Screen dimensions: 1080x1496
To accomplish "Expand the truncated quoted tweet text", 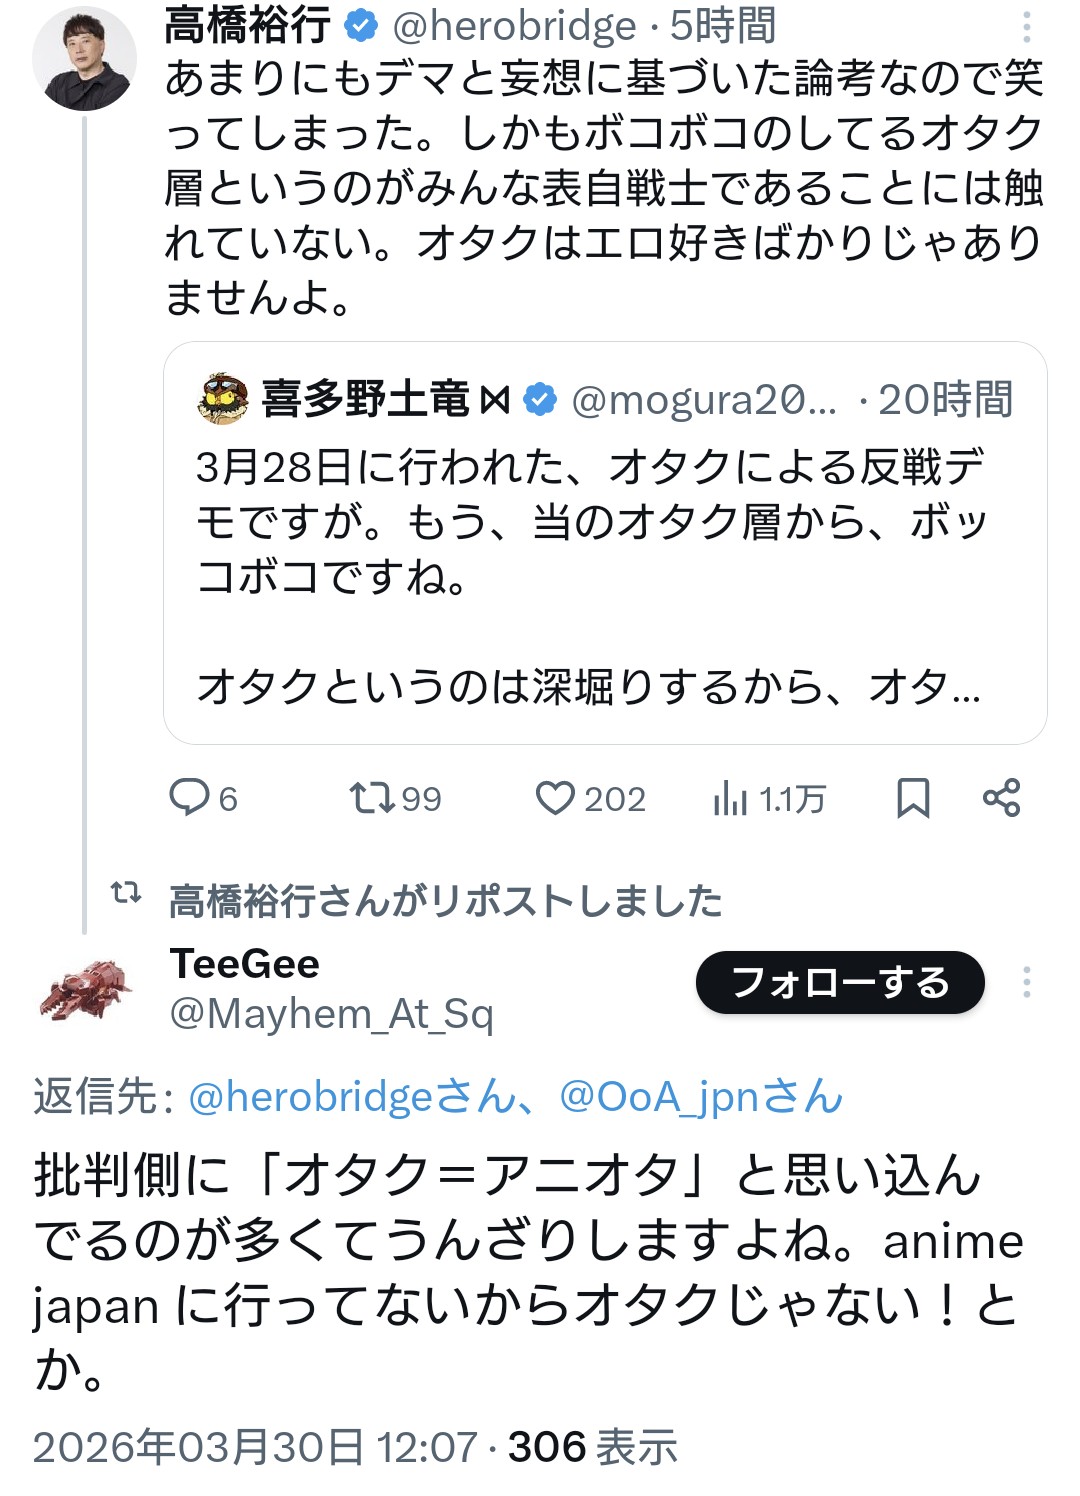I will (588, 687).
